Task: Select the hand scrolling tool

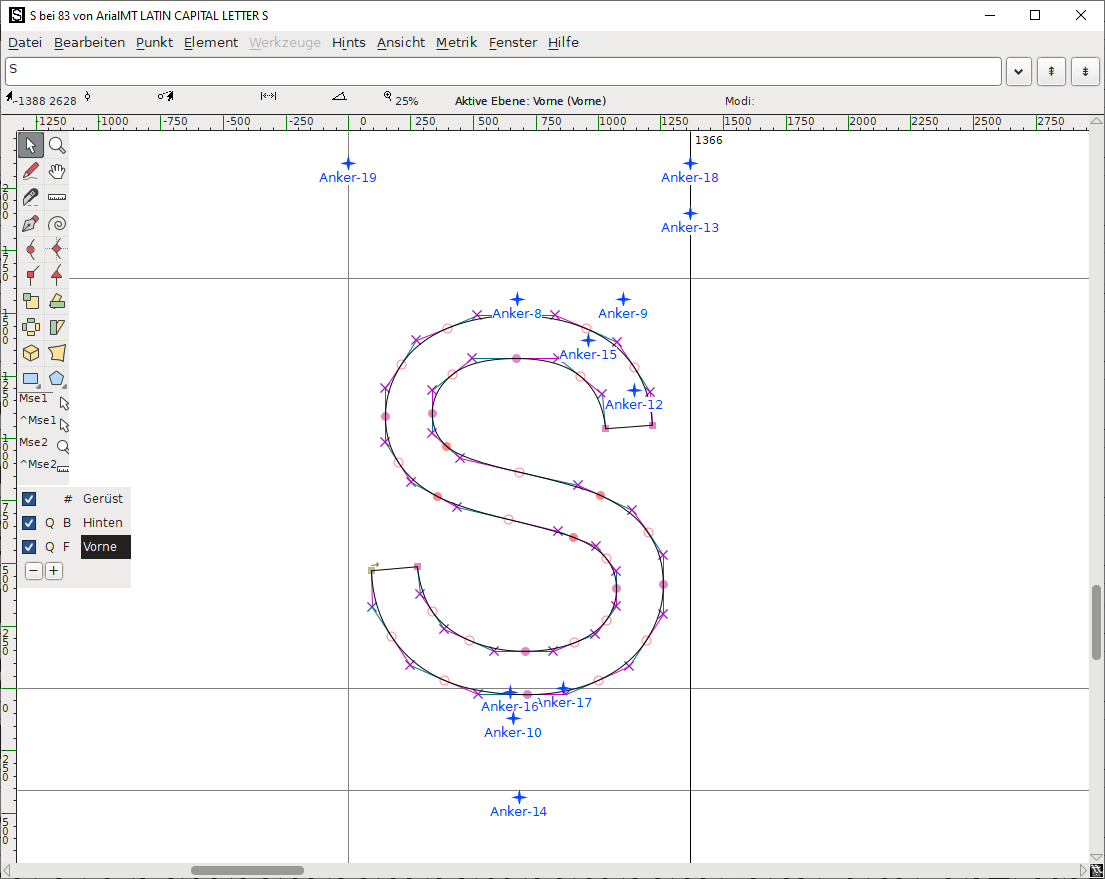Action: pyautogui.click(x=56, y=171)
